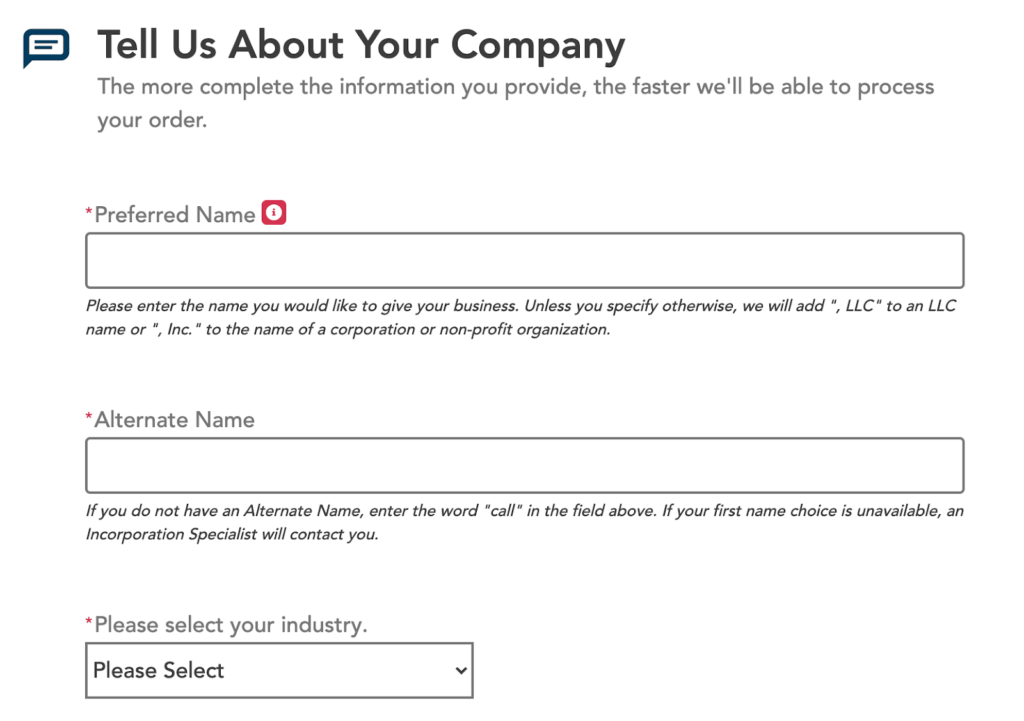The width and height of the screenshot is (1024, 721).
Task: Click inside the Preferred Name text field
Action: pos(524,261)
